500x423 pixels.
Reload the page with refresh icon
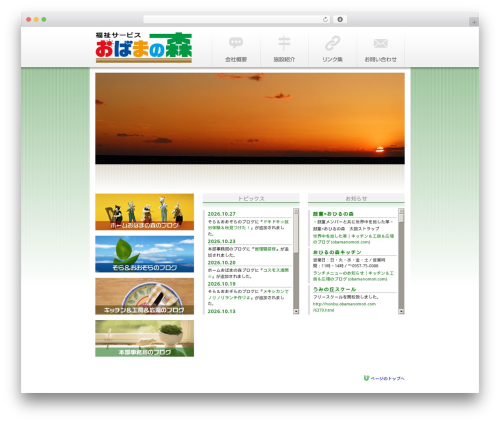325,19
